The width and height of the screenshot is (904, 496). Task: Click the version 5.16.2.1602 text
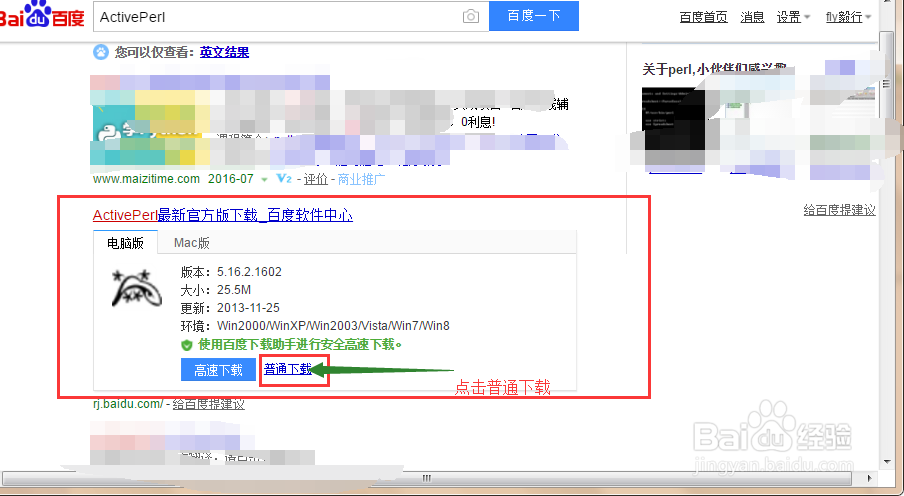point(249,272)
